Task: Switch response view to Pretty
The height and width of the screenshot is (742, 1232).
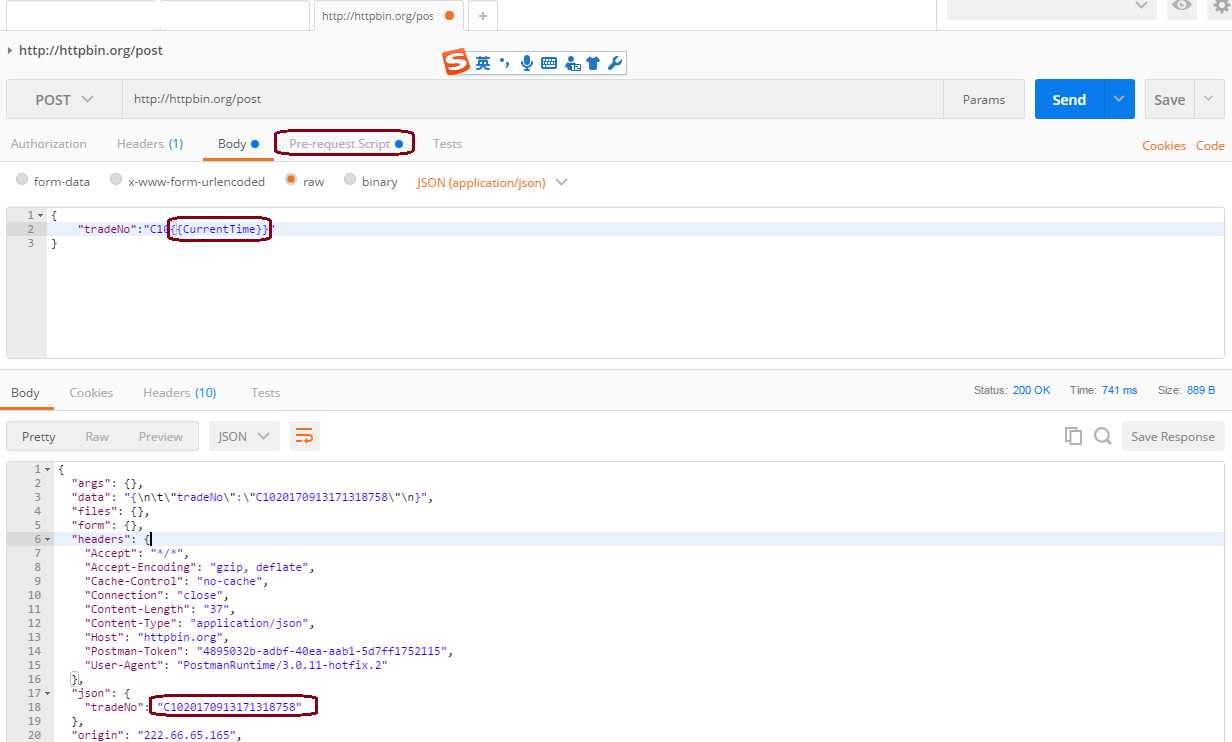Action: click(x=39, y=436)
